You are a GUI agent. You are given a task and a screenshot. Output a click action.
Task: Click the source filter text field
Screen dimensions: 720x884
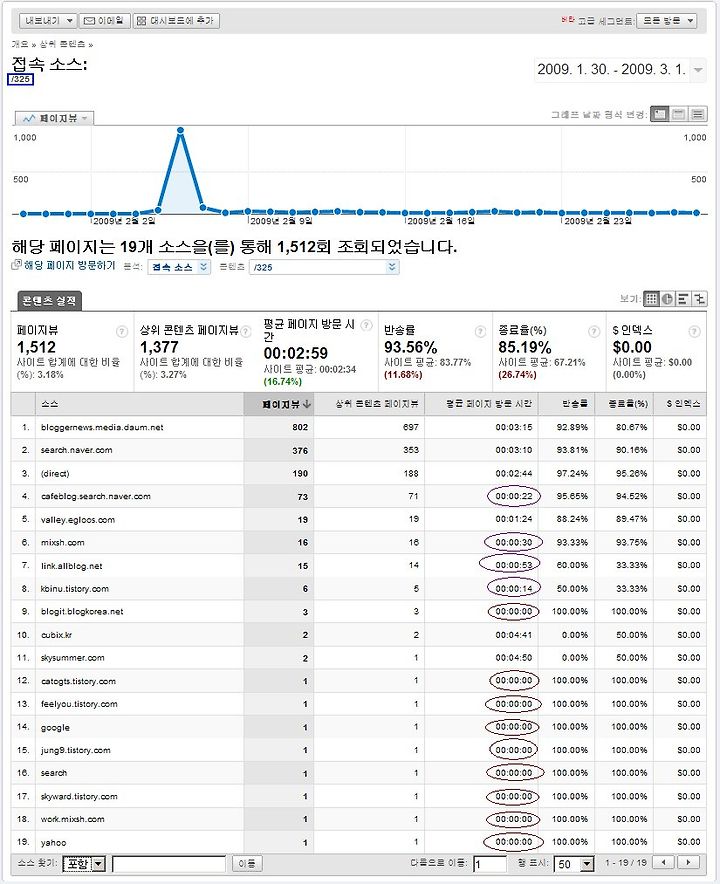pyautogui.click(x=169, y=864)
